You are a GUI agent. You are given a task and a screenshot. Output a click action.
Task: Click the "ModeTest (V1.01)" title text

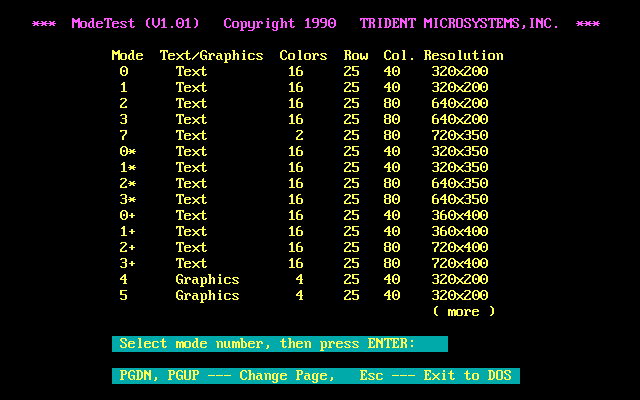(x=135, y=23)
